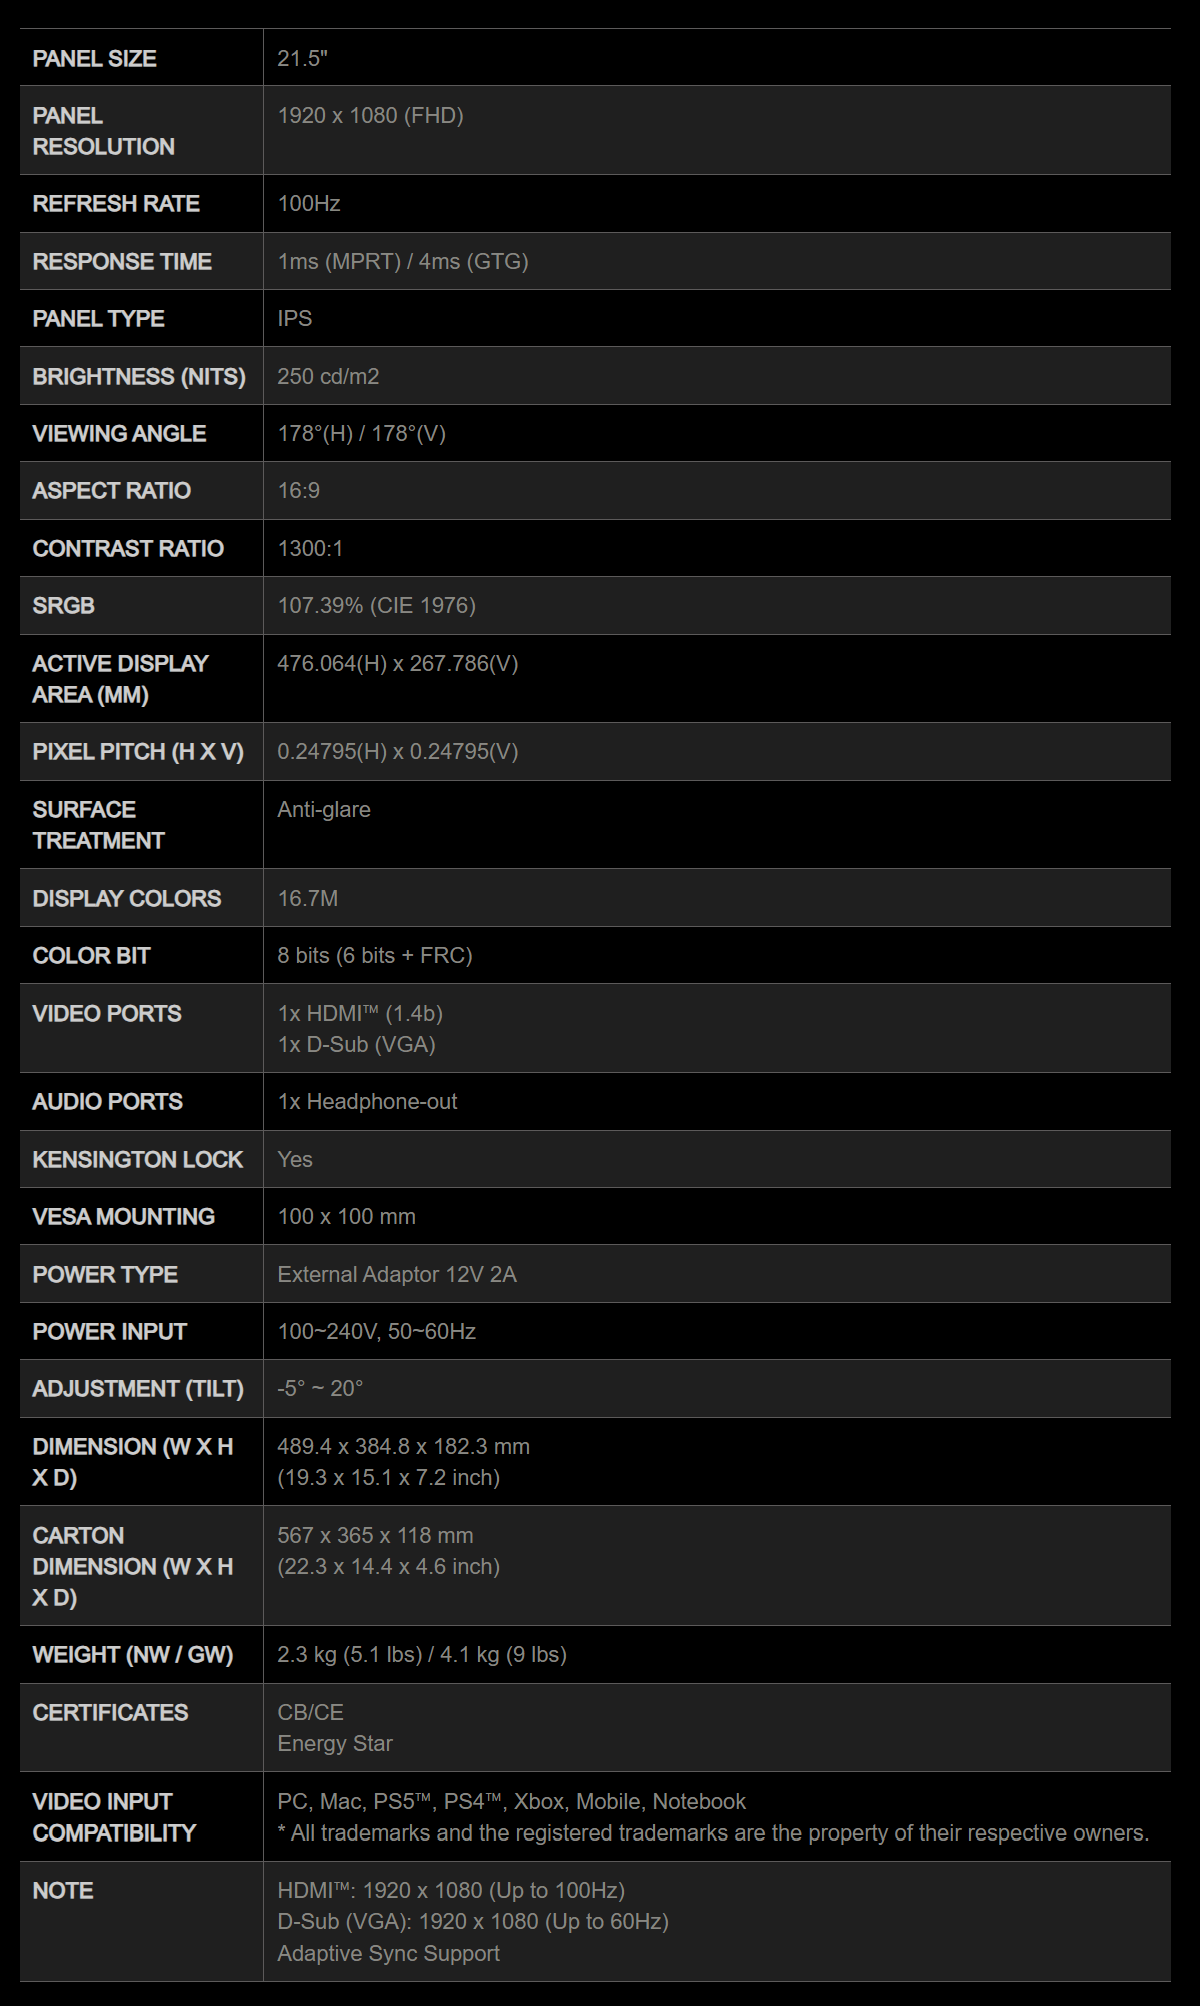
Task: Click the PANEL SIZE label
Action: [94, 59]
